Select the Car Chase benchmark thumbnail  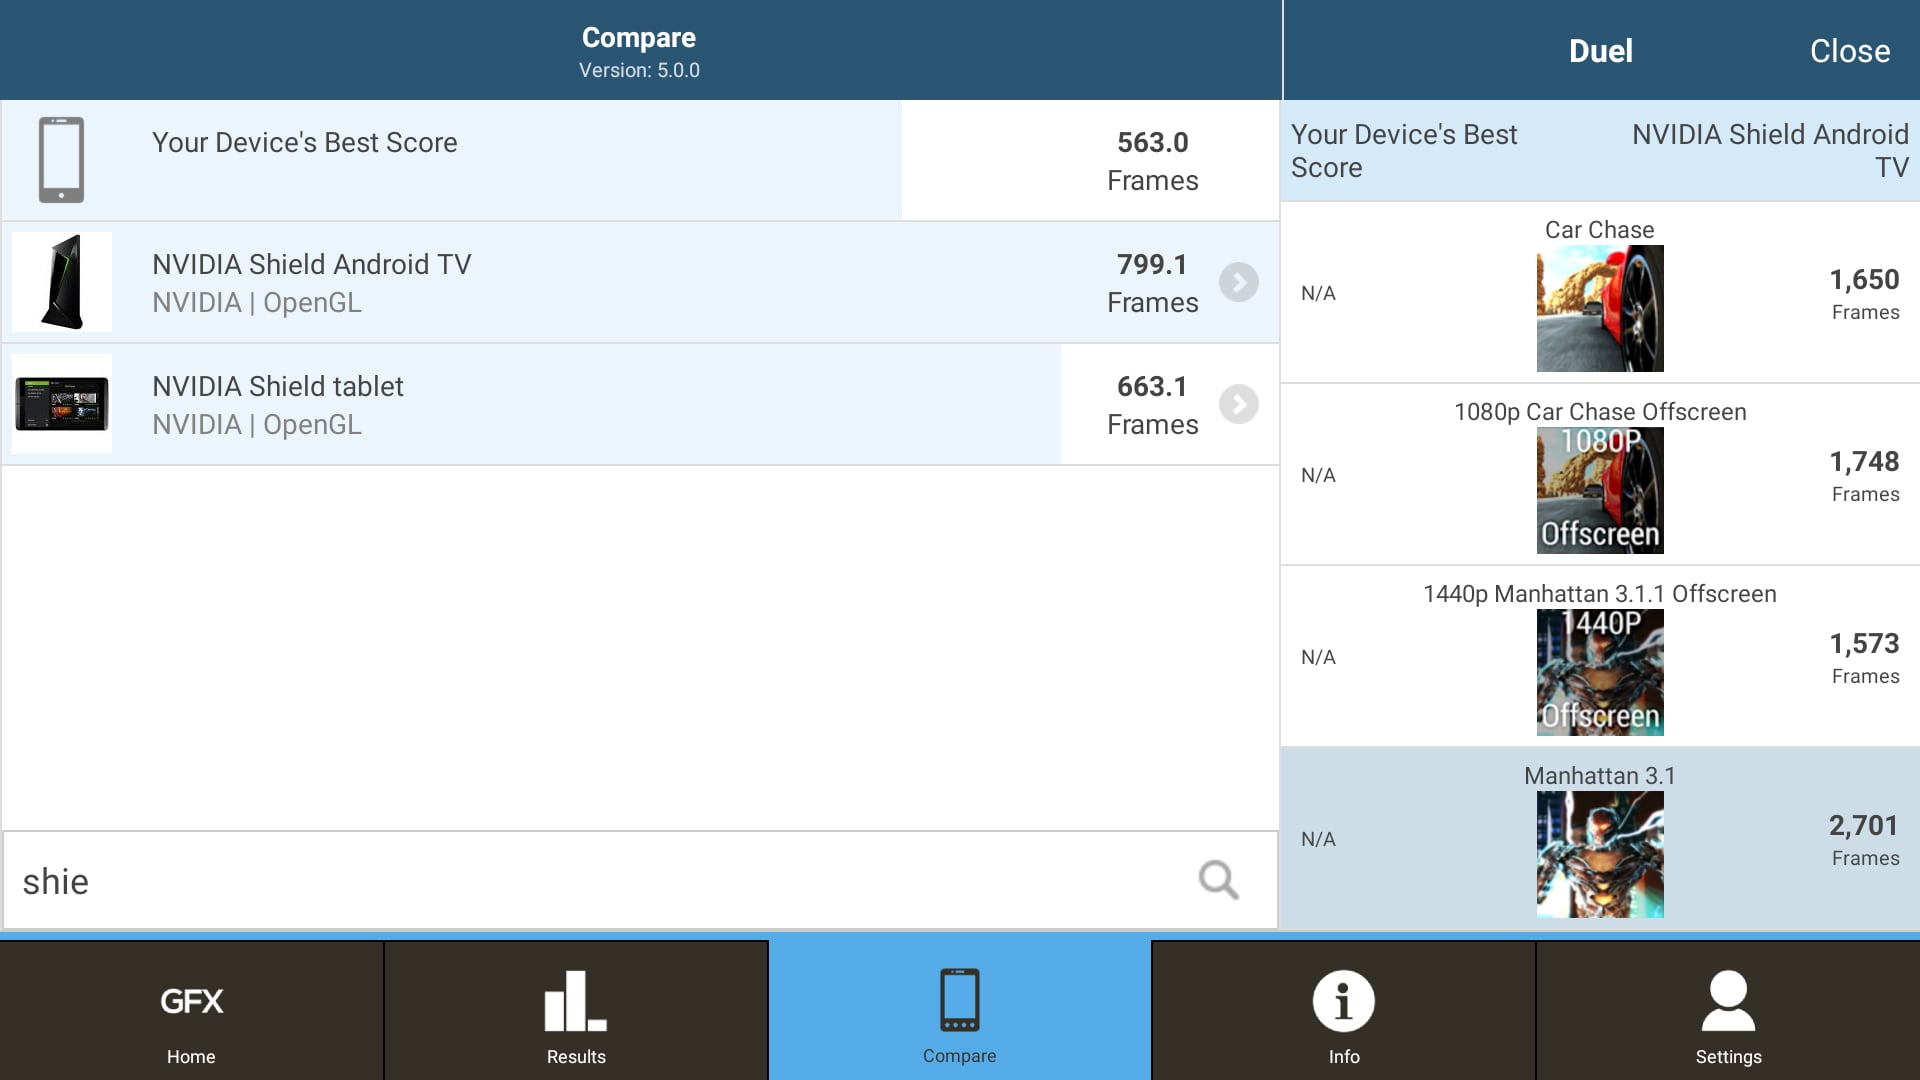1600,308
